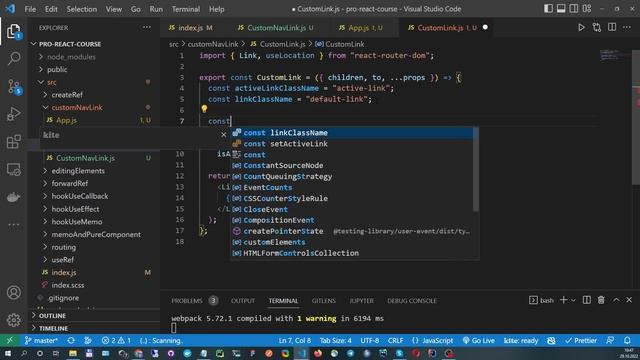Open Explorer more actions ellipsis
Image resolution: width=640 pixels, height=360 pixels.
point(147,27)
